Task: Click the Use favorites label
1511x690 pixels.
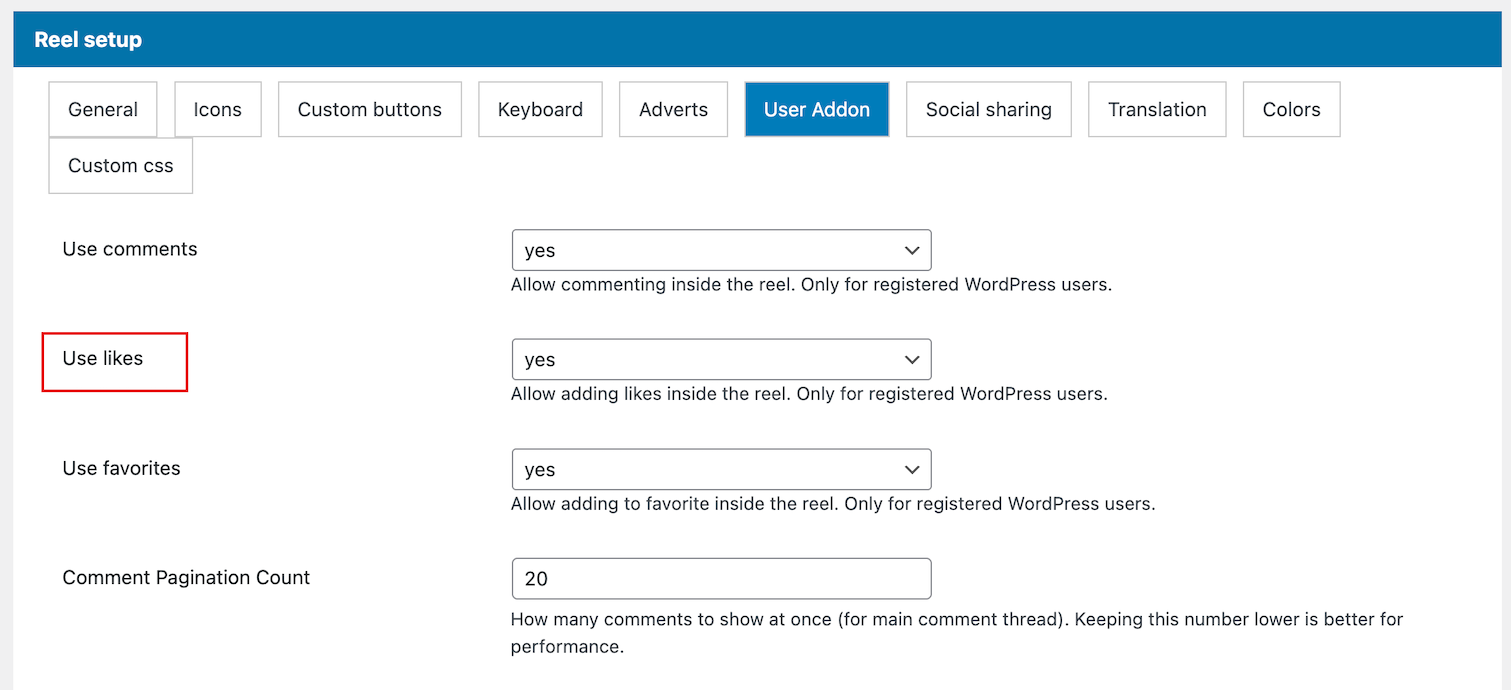Action: pyautogui.click(x=121, y=468)
